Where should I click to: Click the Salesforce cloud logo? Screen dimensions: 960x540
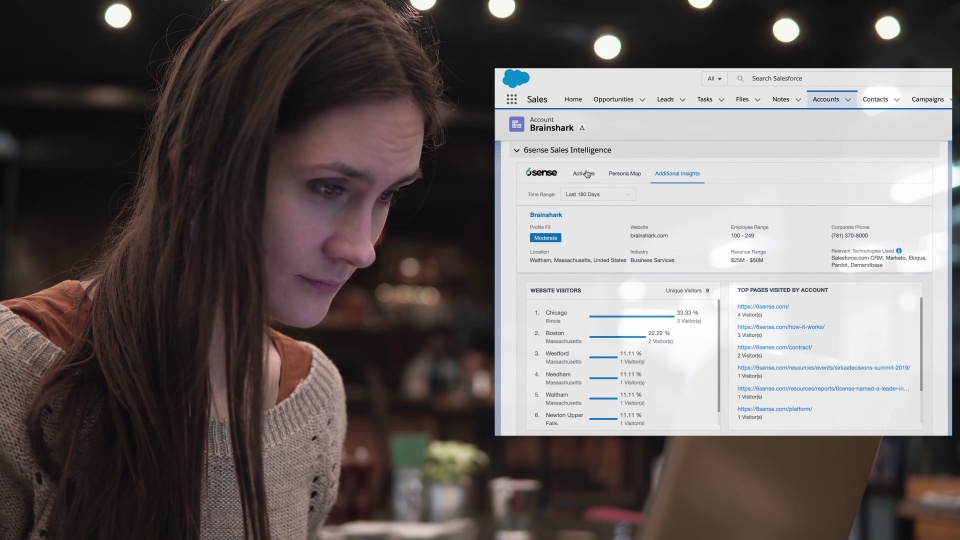(516, 79)
